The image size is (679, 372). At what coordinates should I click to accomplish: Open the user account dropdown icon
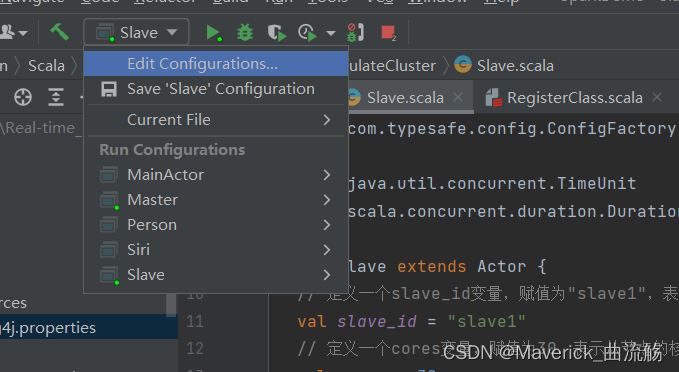click(x=14, y=32)
